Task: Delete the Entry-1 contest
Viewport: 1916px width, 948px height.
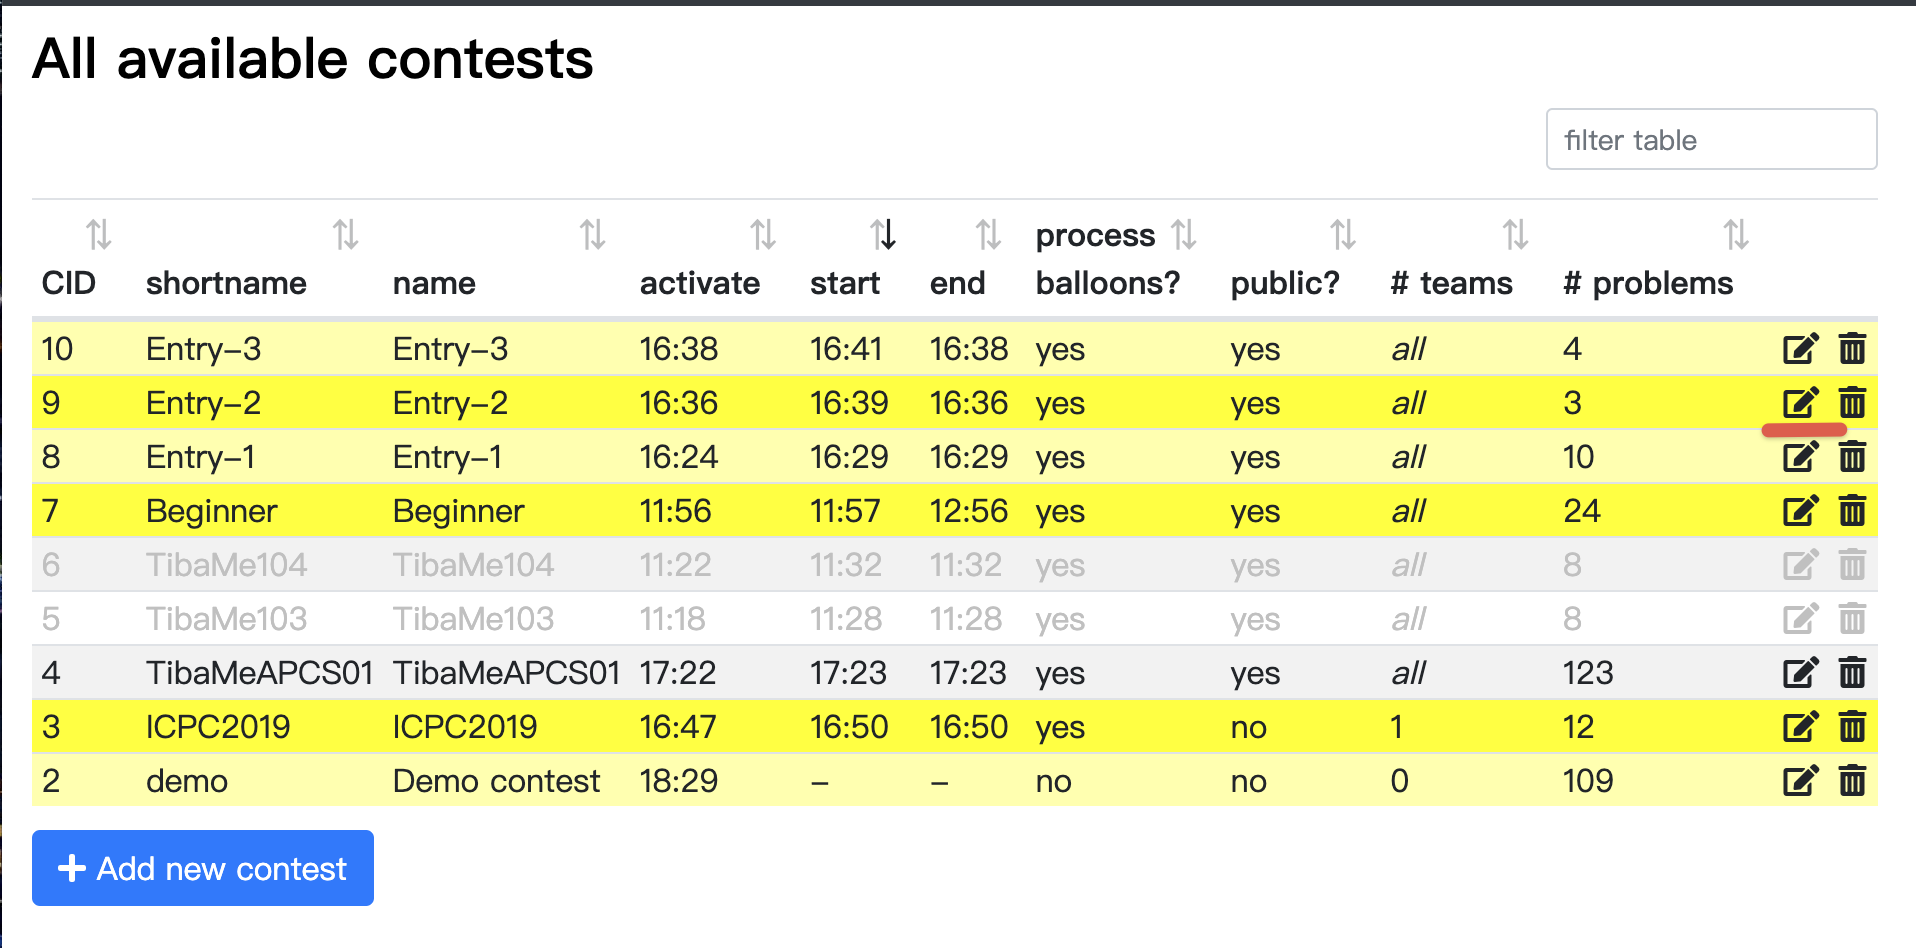Action: tap(1852, 457)
